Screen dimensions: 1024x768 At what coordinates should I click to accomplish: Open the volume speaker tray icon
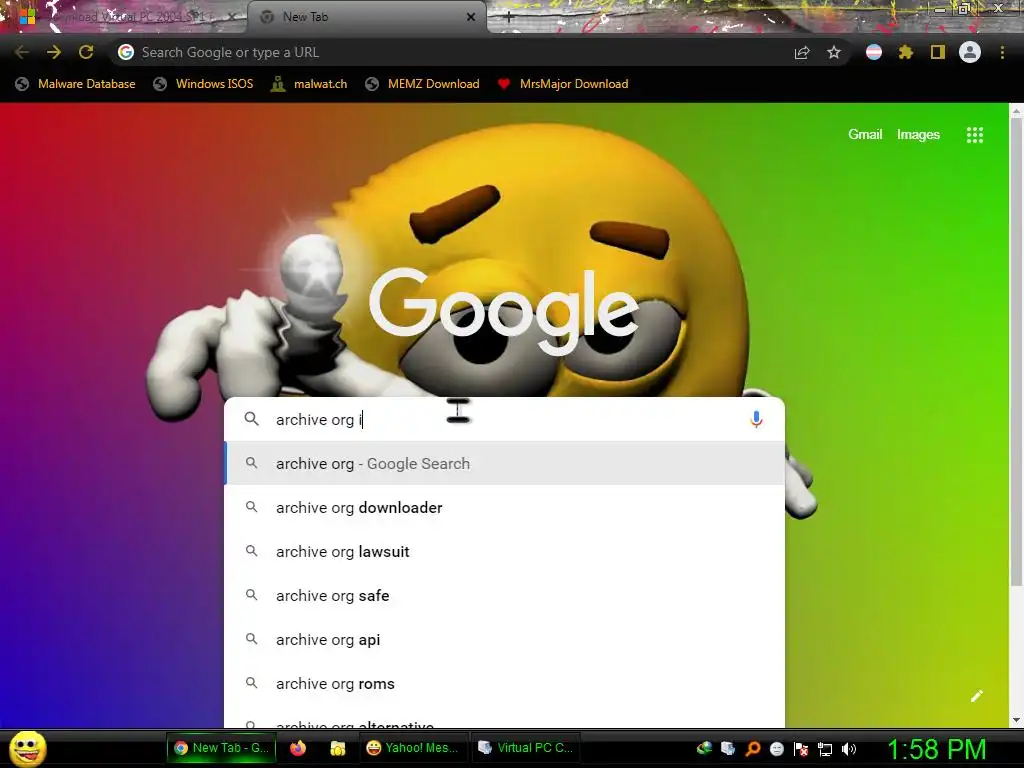pos(848,749)
